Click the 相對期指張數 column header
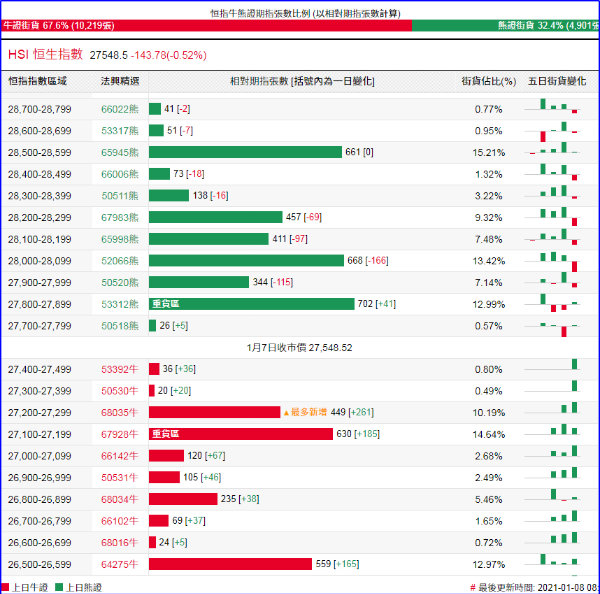 point(302,81)
